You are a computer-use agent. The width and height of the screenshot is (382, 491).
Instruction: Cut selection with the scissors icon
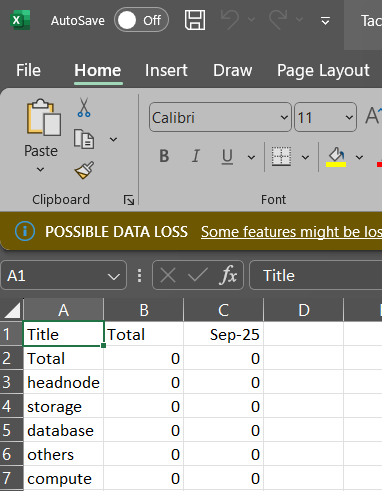click(84, 107)
